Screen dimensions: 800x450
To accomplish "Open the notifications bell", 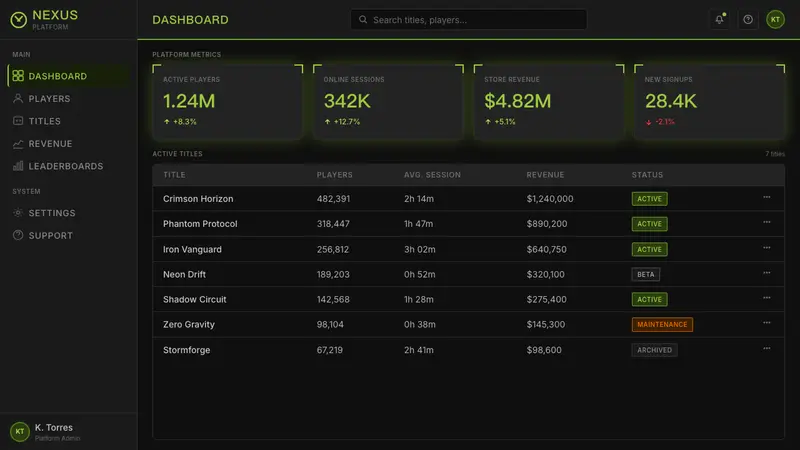I will (719, 19).
